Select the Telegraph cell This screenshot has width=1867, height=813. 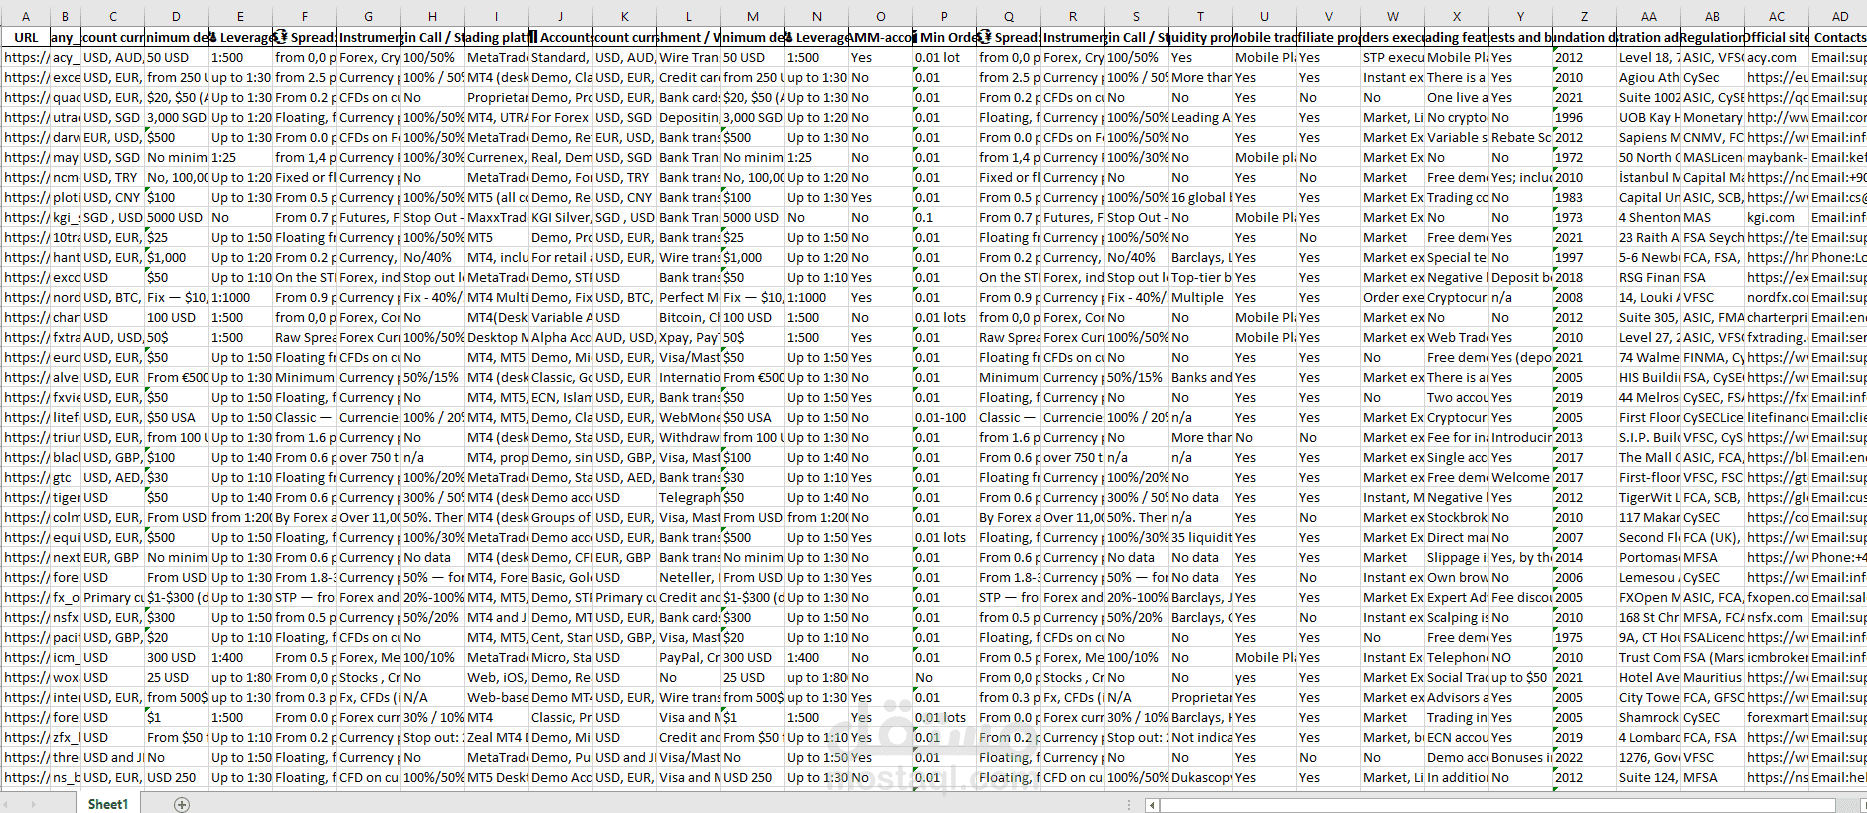click(x=688, y=497)
